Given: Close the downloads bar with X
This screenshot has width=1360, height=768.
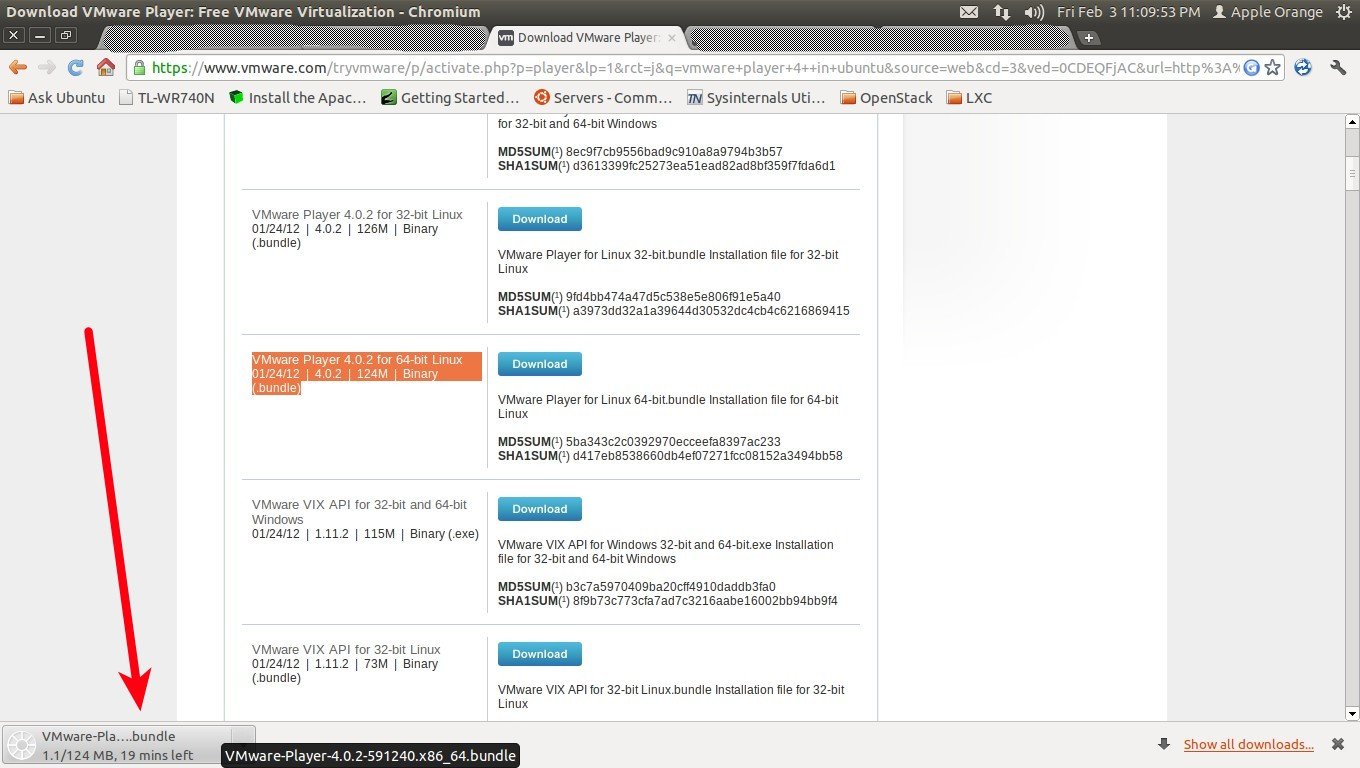Looking at the screenshot, I should pyautogui.click(x=1337, y=744).
